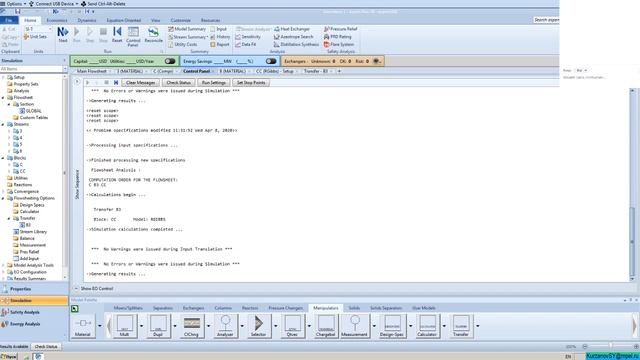Click the zoom slider in status bar
Viewport: 640px width, 360px height.
click(610, 346)
